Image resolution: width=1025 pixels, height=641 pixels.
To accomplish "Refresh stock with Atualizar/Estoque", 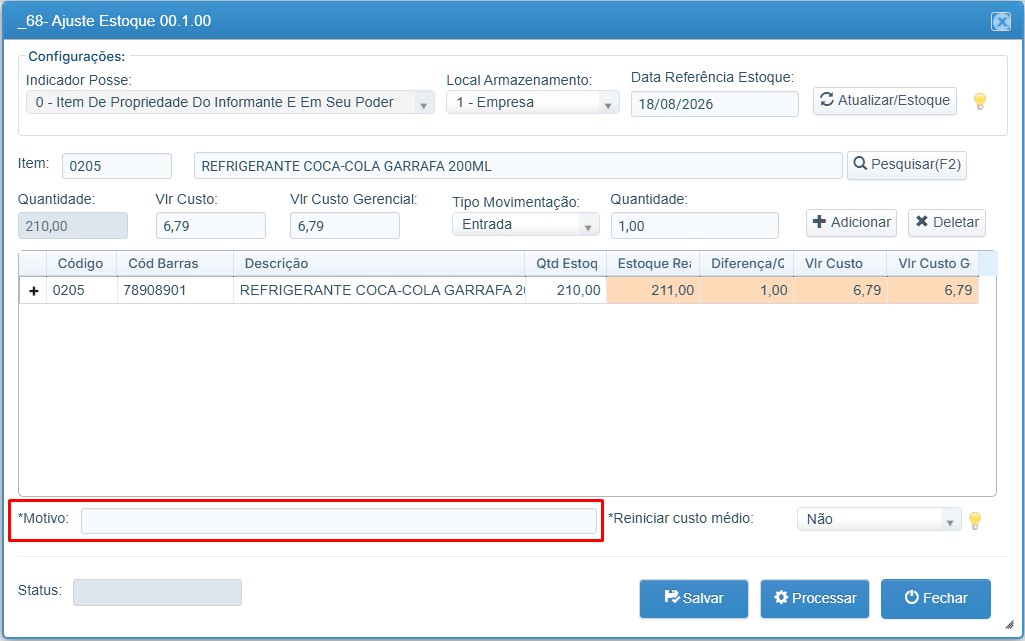I will tap(884, 101).
